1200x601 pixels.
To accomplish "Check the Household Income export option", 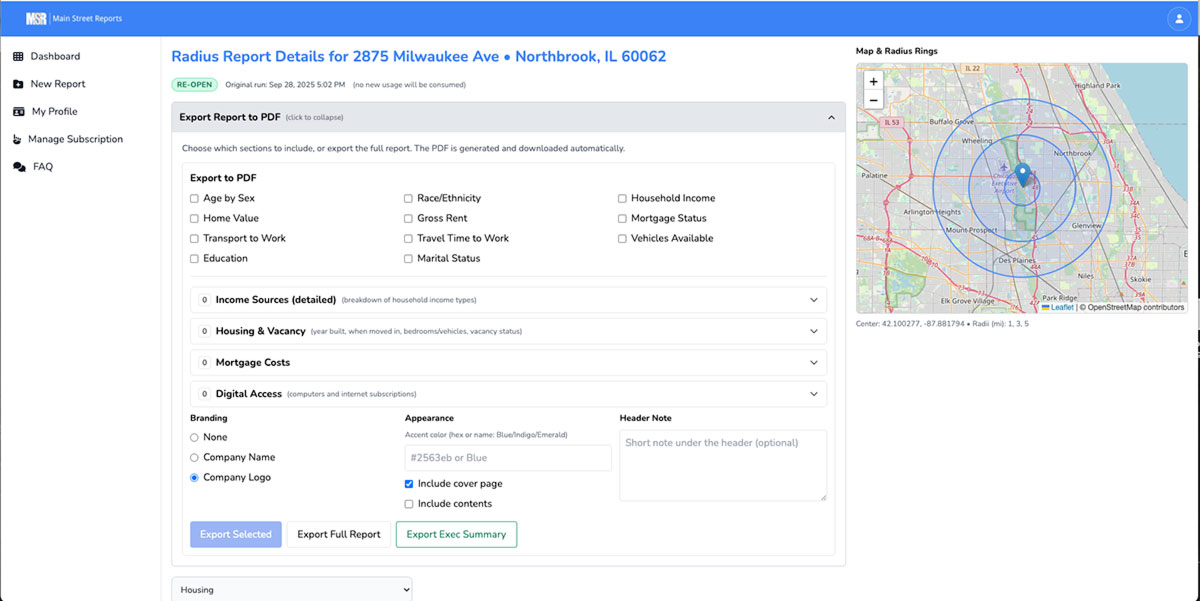I will [x=621, y=198].
